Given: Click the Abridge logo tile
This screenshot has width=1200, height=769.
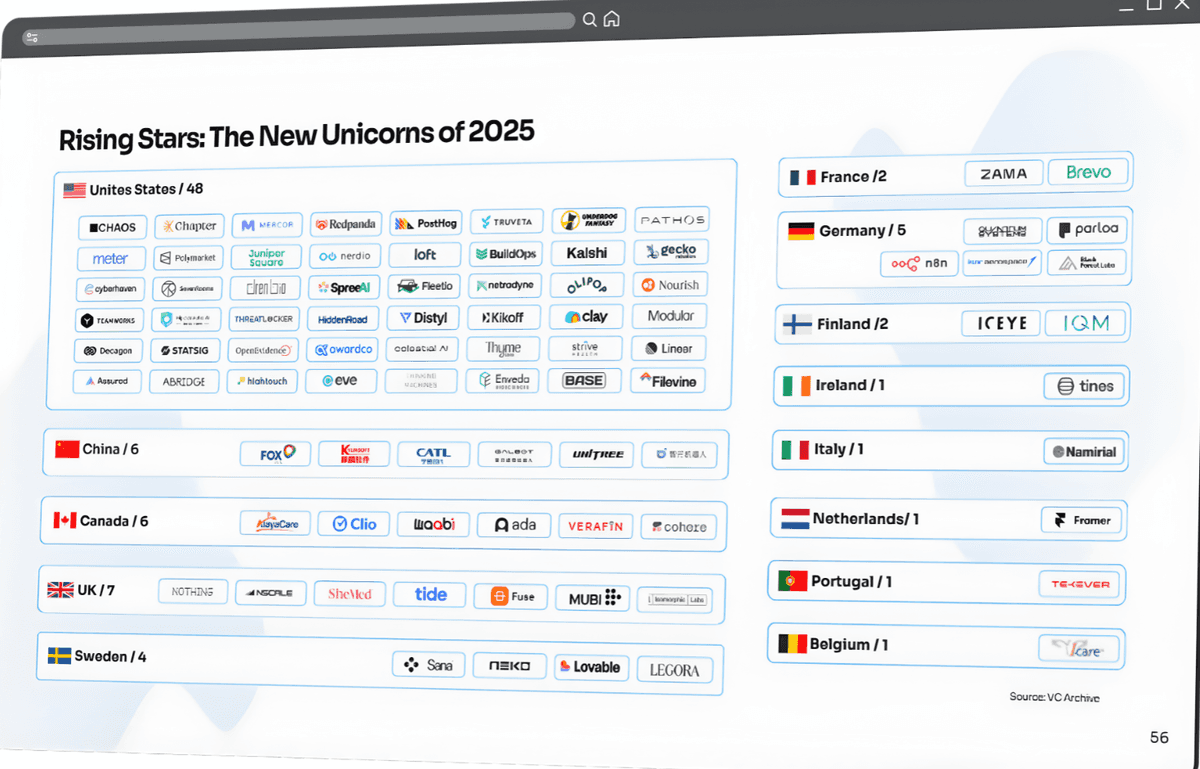Looking at the screenshot, I should click(184, 382).
